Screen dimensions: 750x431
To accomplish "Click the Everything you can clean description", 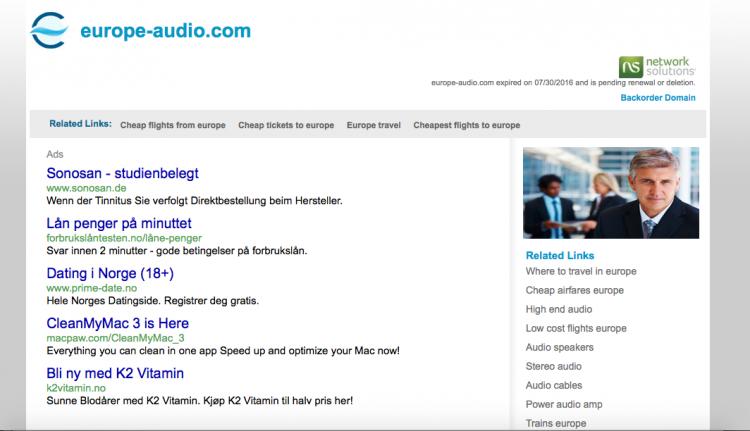I will tap(223, 351).
